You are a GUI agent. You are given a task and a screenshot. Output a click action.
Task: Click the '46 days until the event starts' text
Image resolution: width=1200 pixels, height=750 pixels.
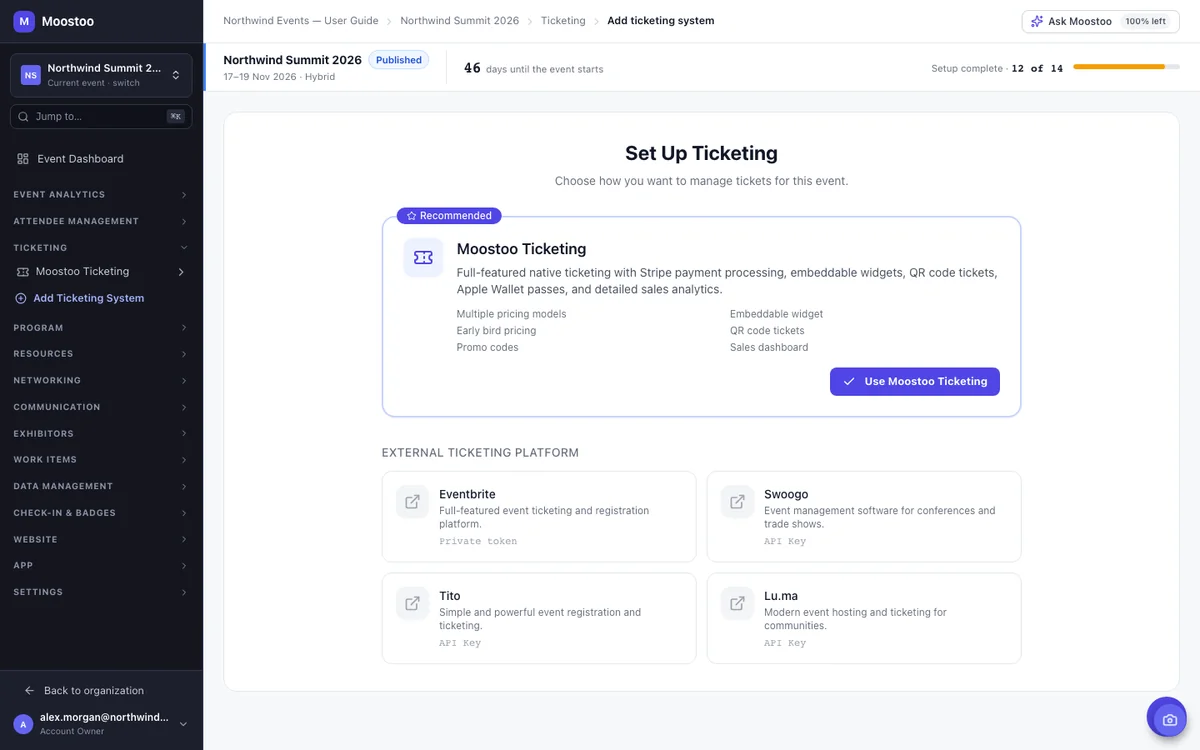click(x=534, y=69)
